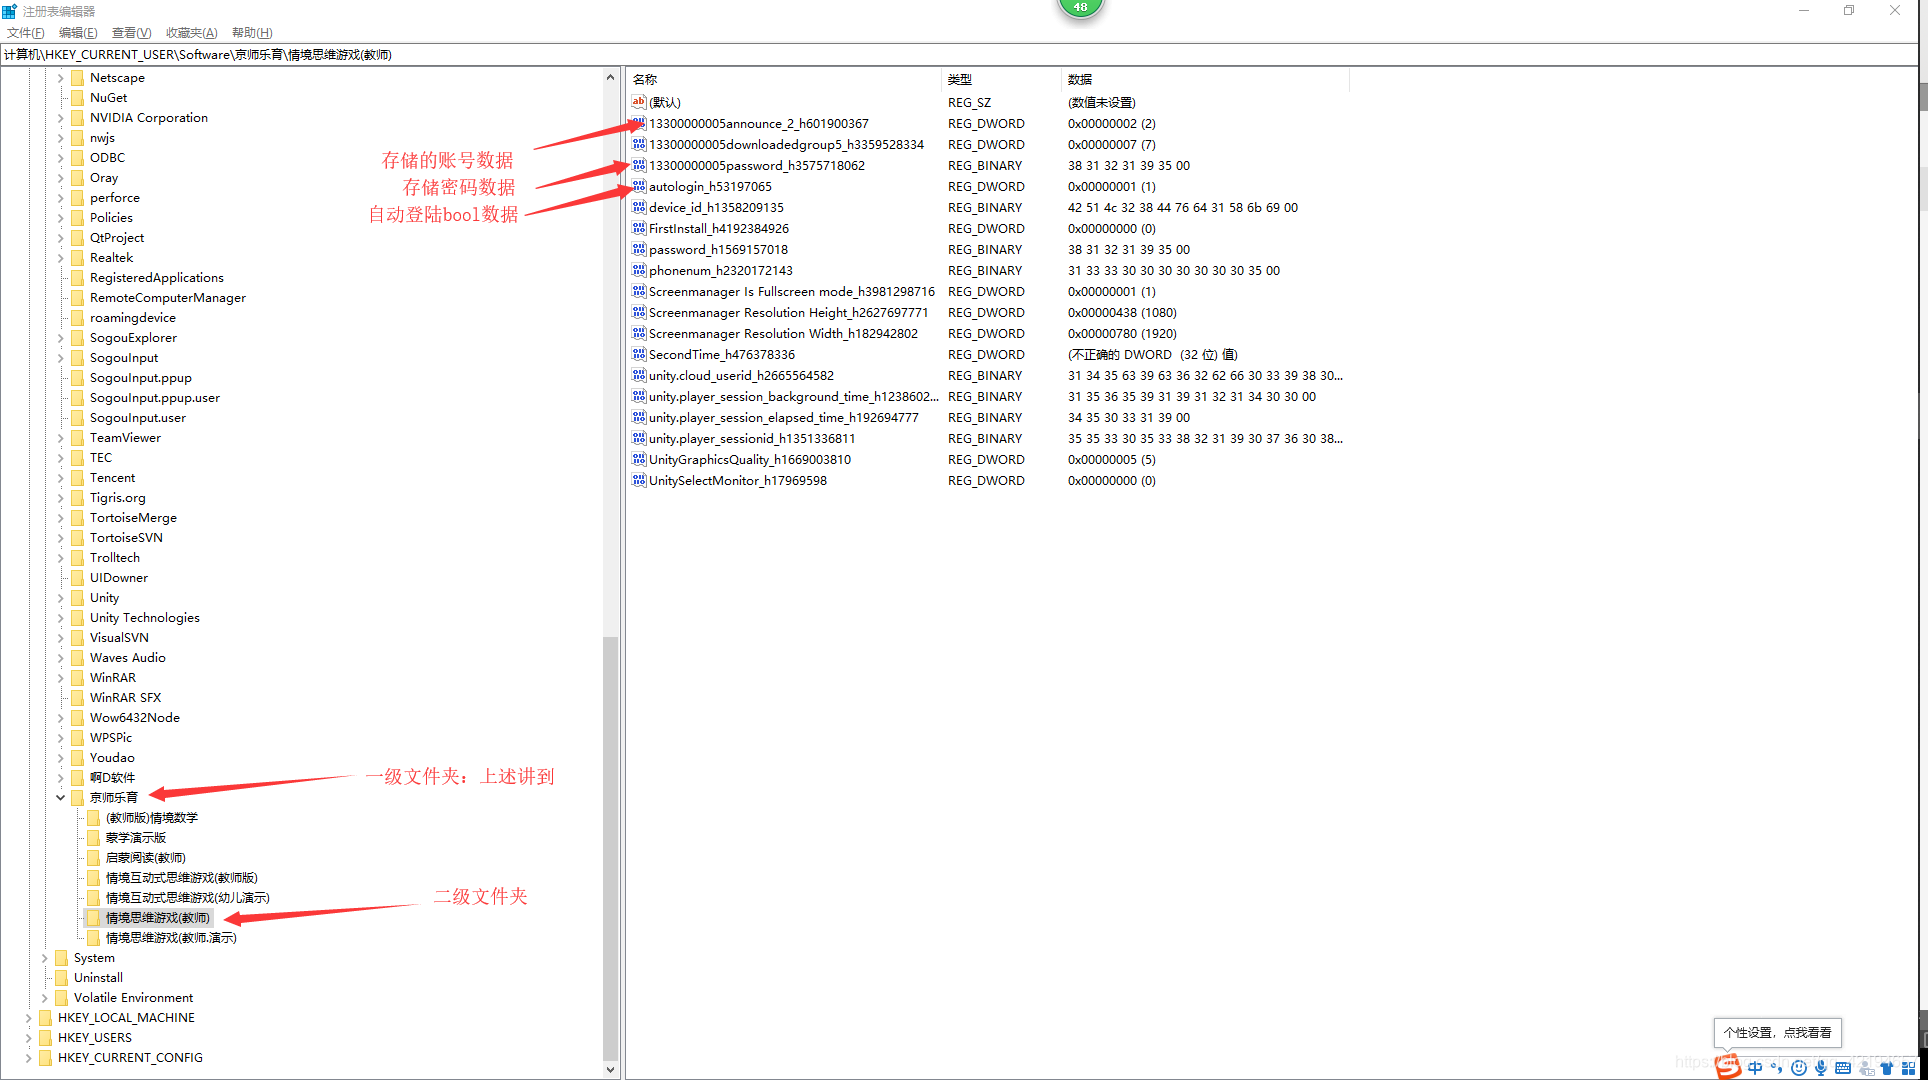Select the 蒙学演示版 folder icon
This screenshot has height=1080, width=1928.
94,838
